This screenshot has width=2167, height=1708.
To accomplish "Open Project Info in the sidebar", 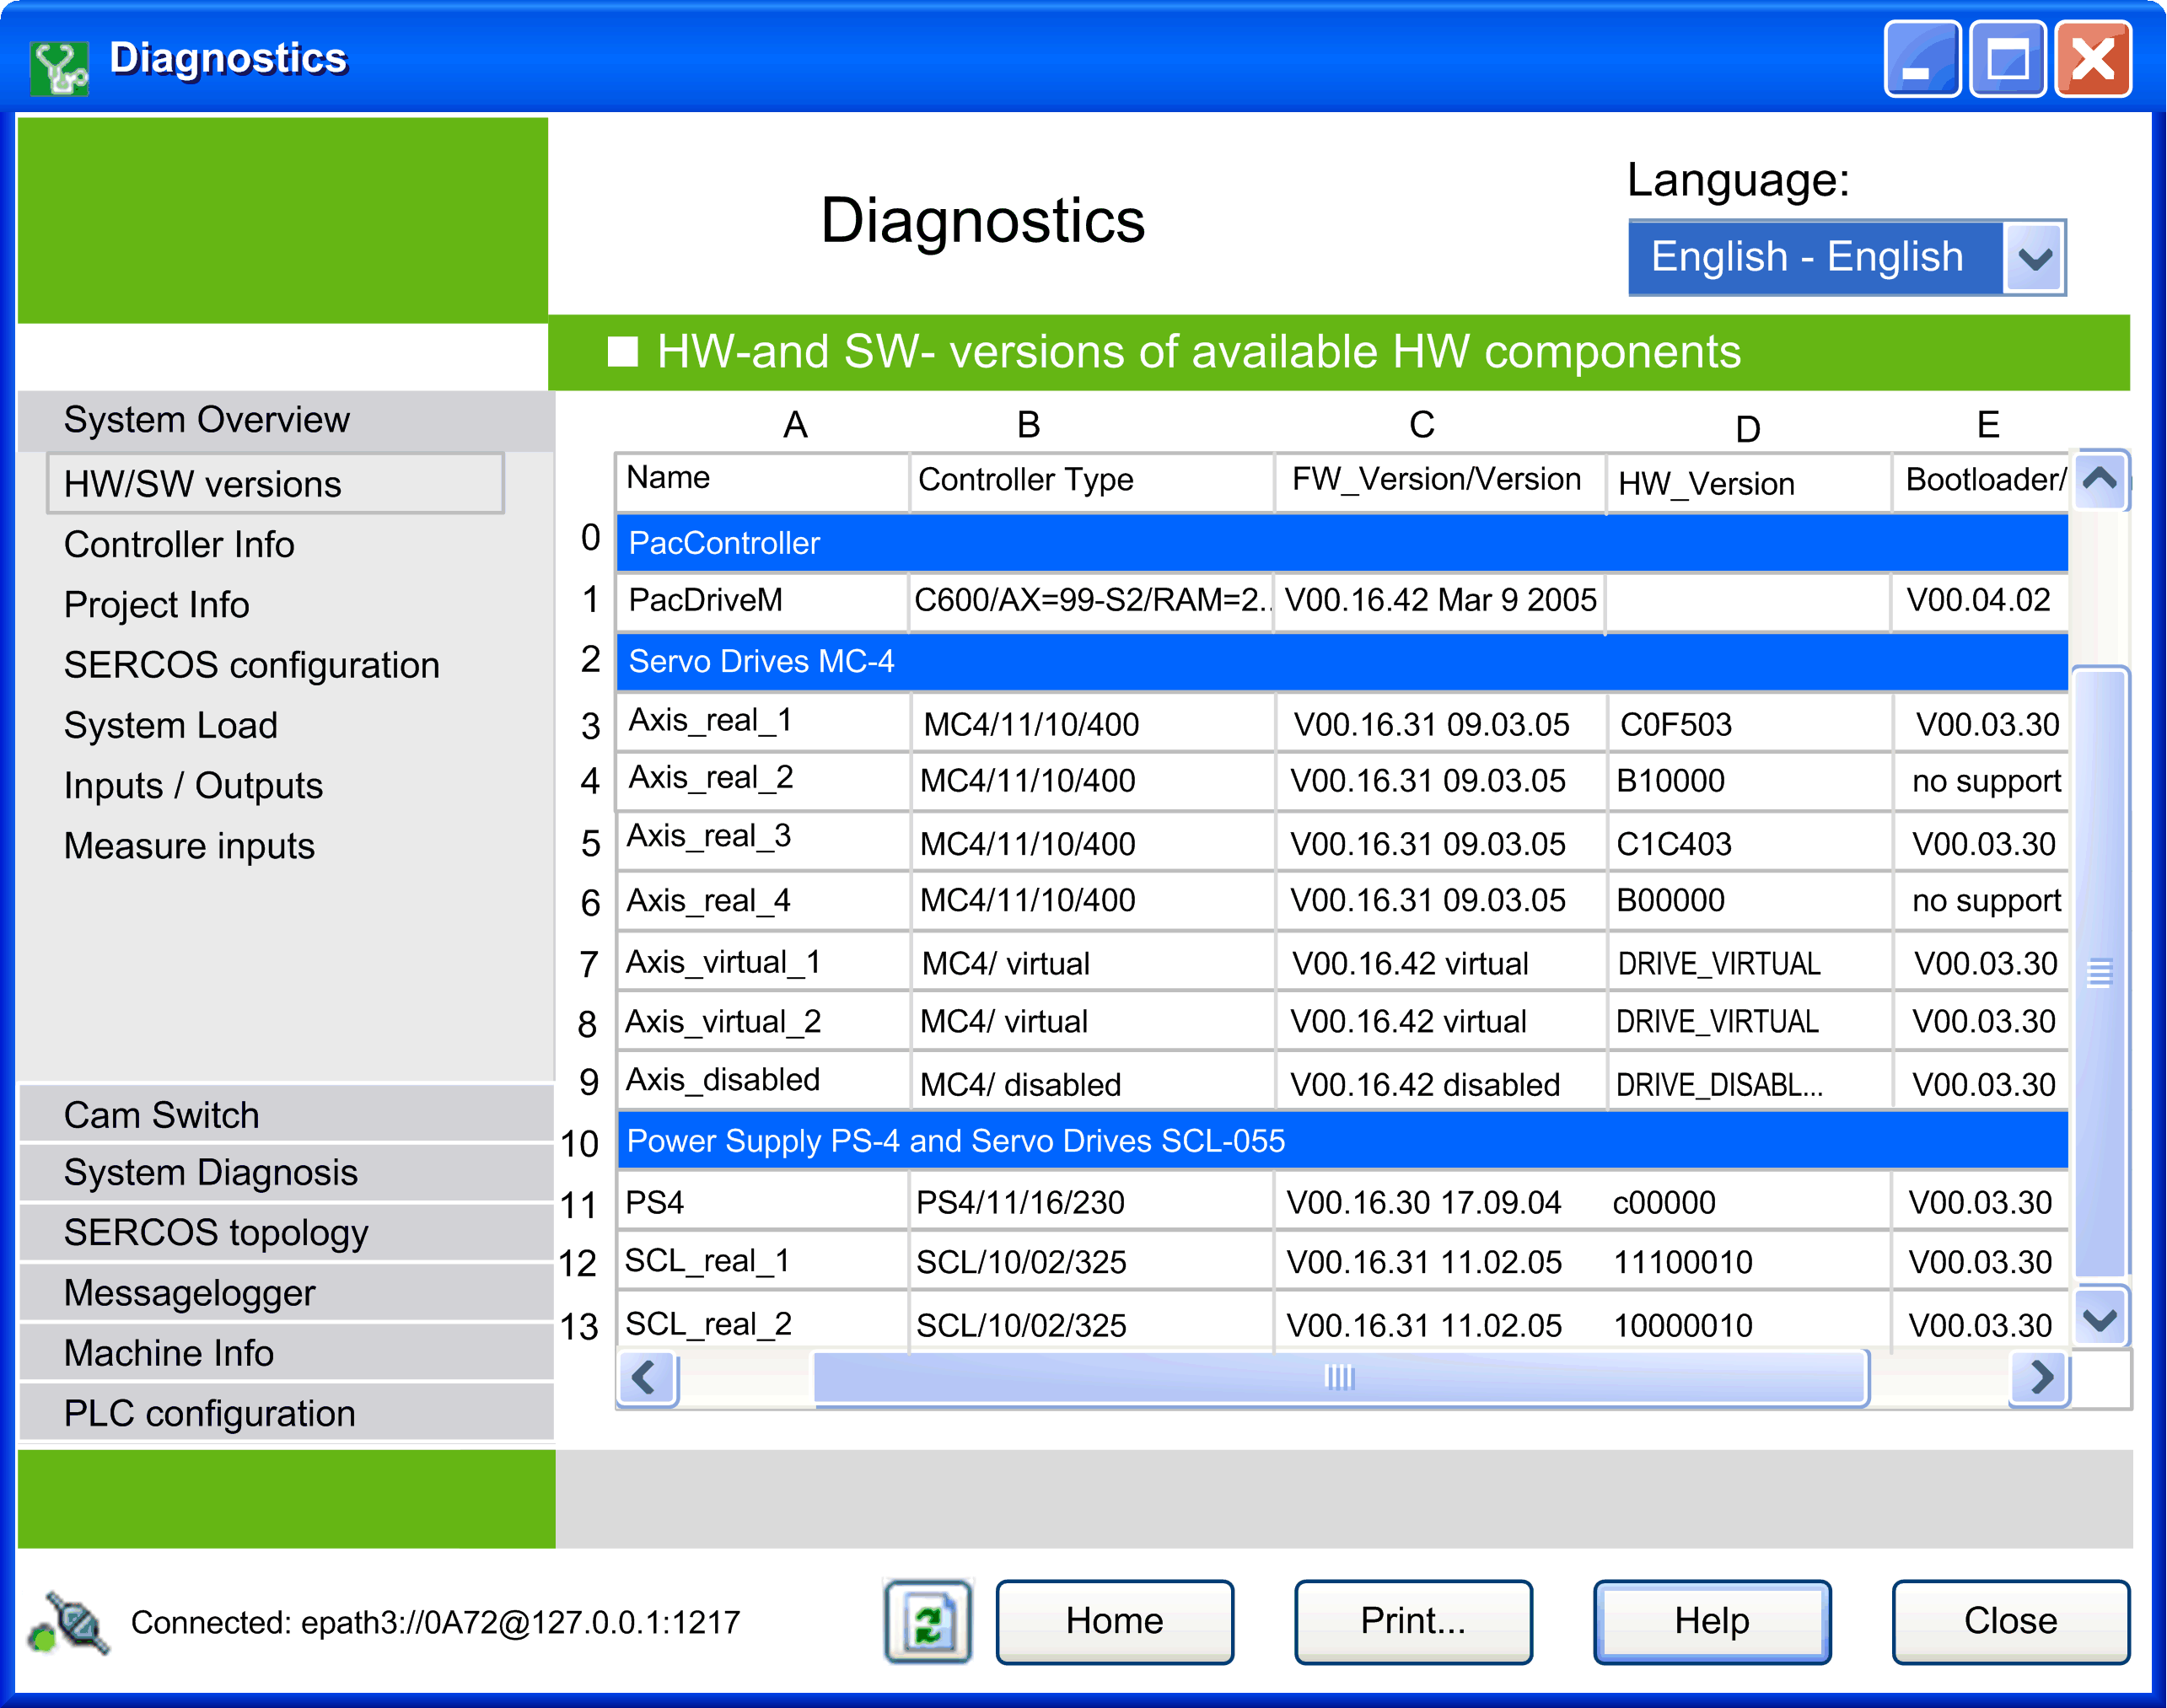I will (x=156, y=605).
